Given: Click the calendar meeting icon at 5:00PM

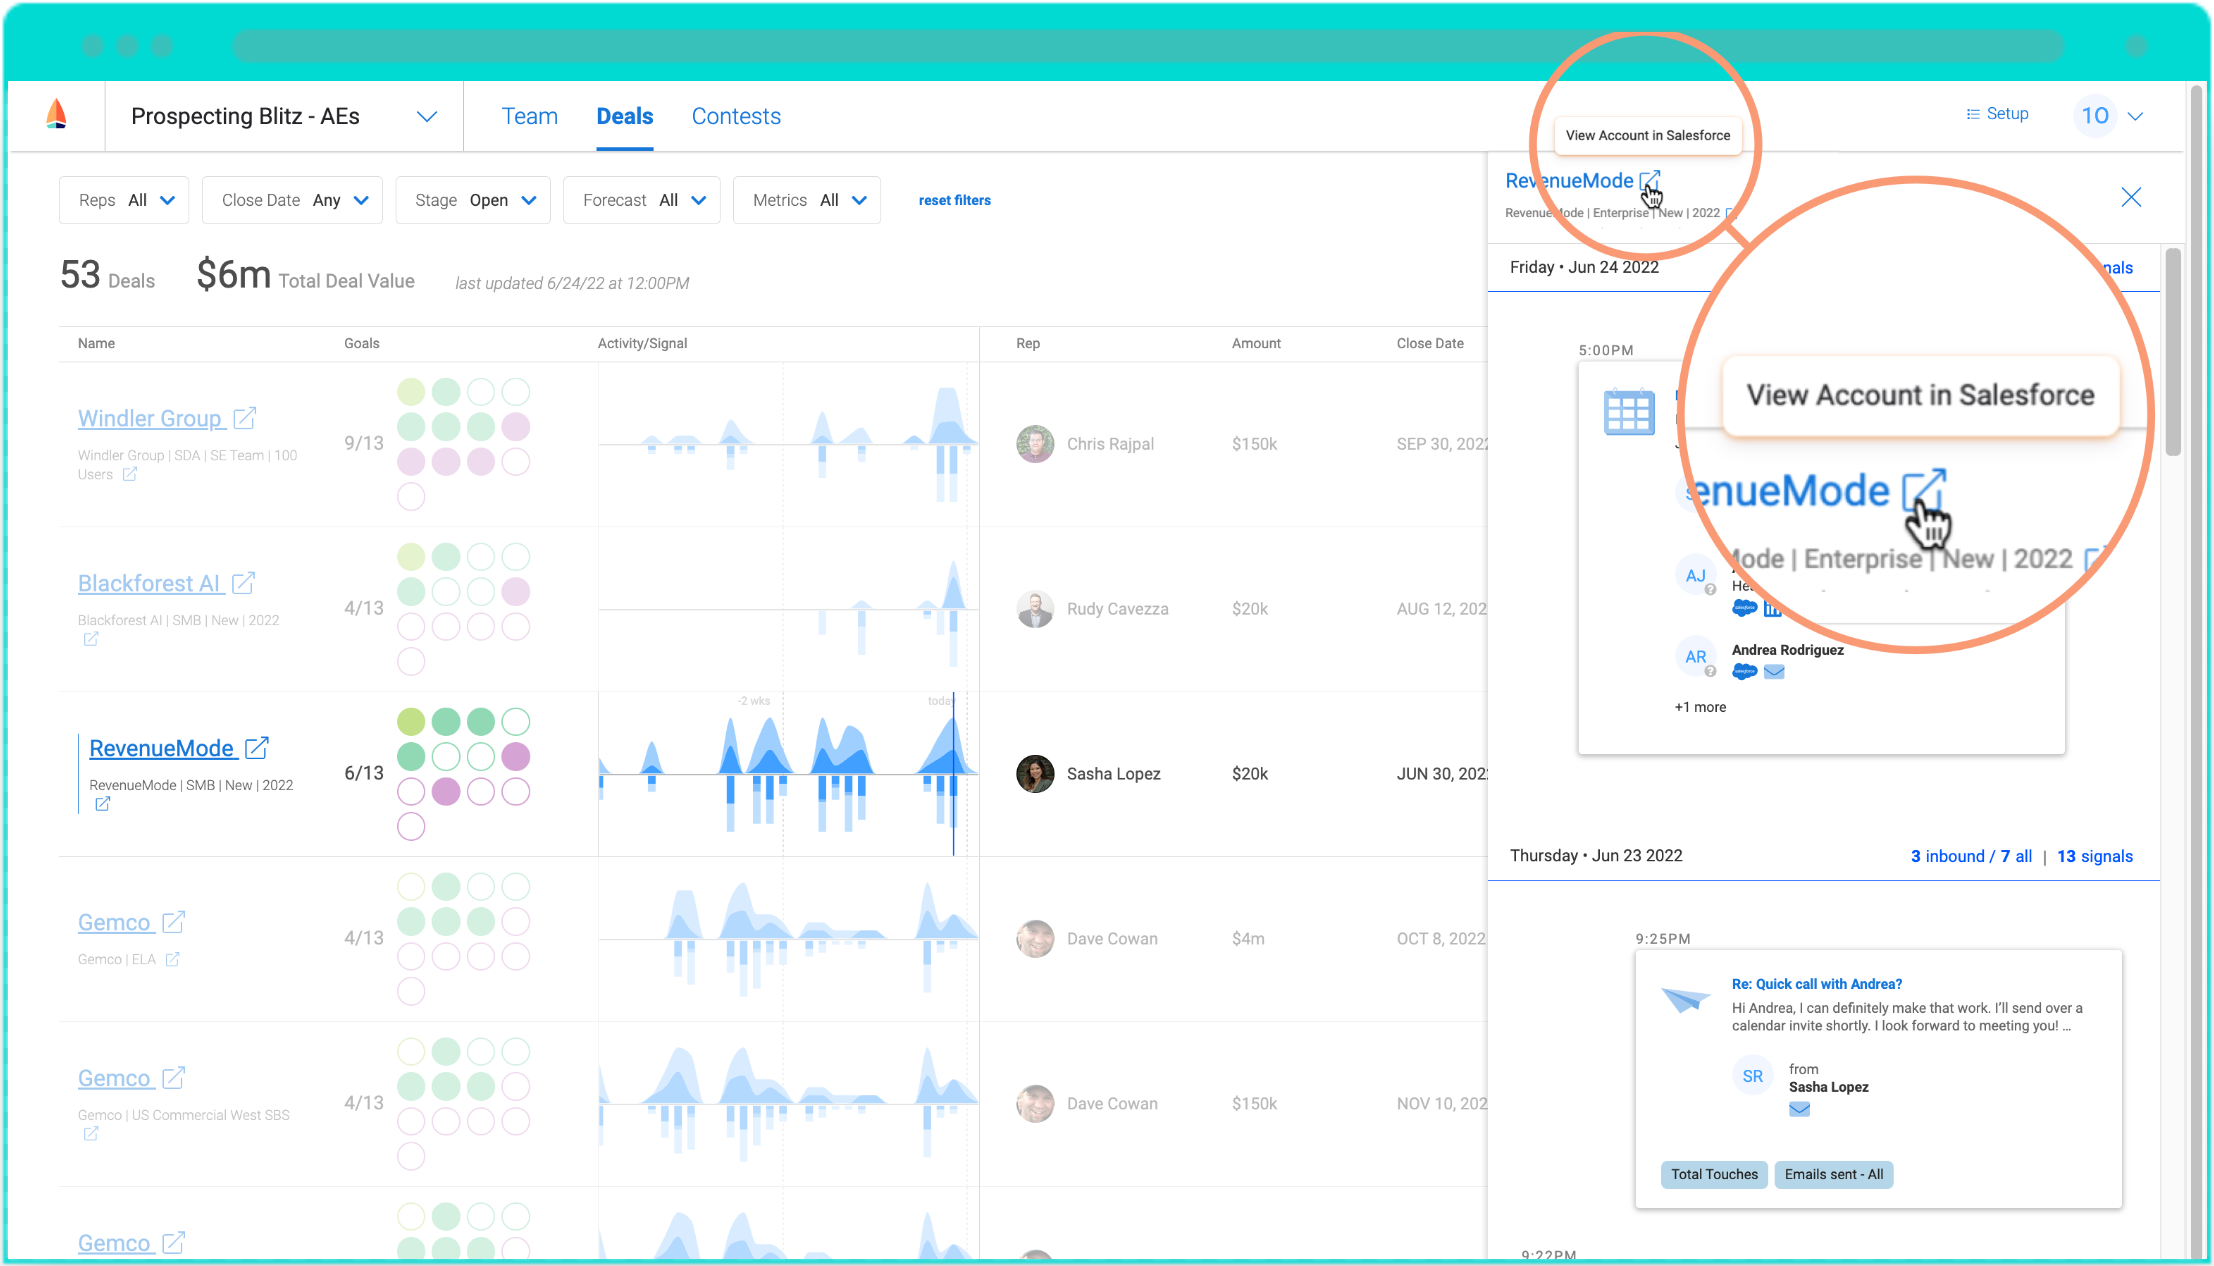Looking at the screenshot, I should [1629, 411].
